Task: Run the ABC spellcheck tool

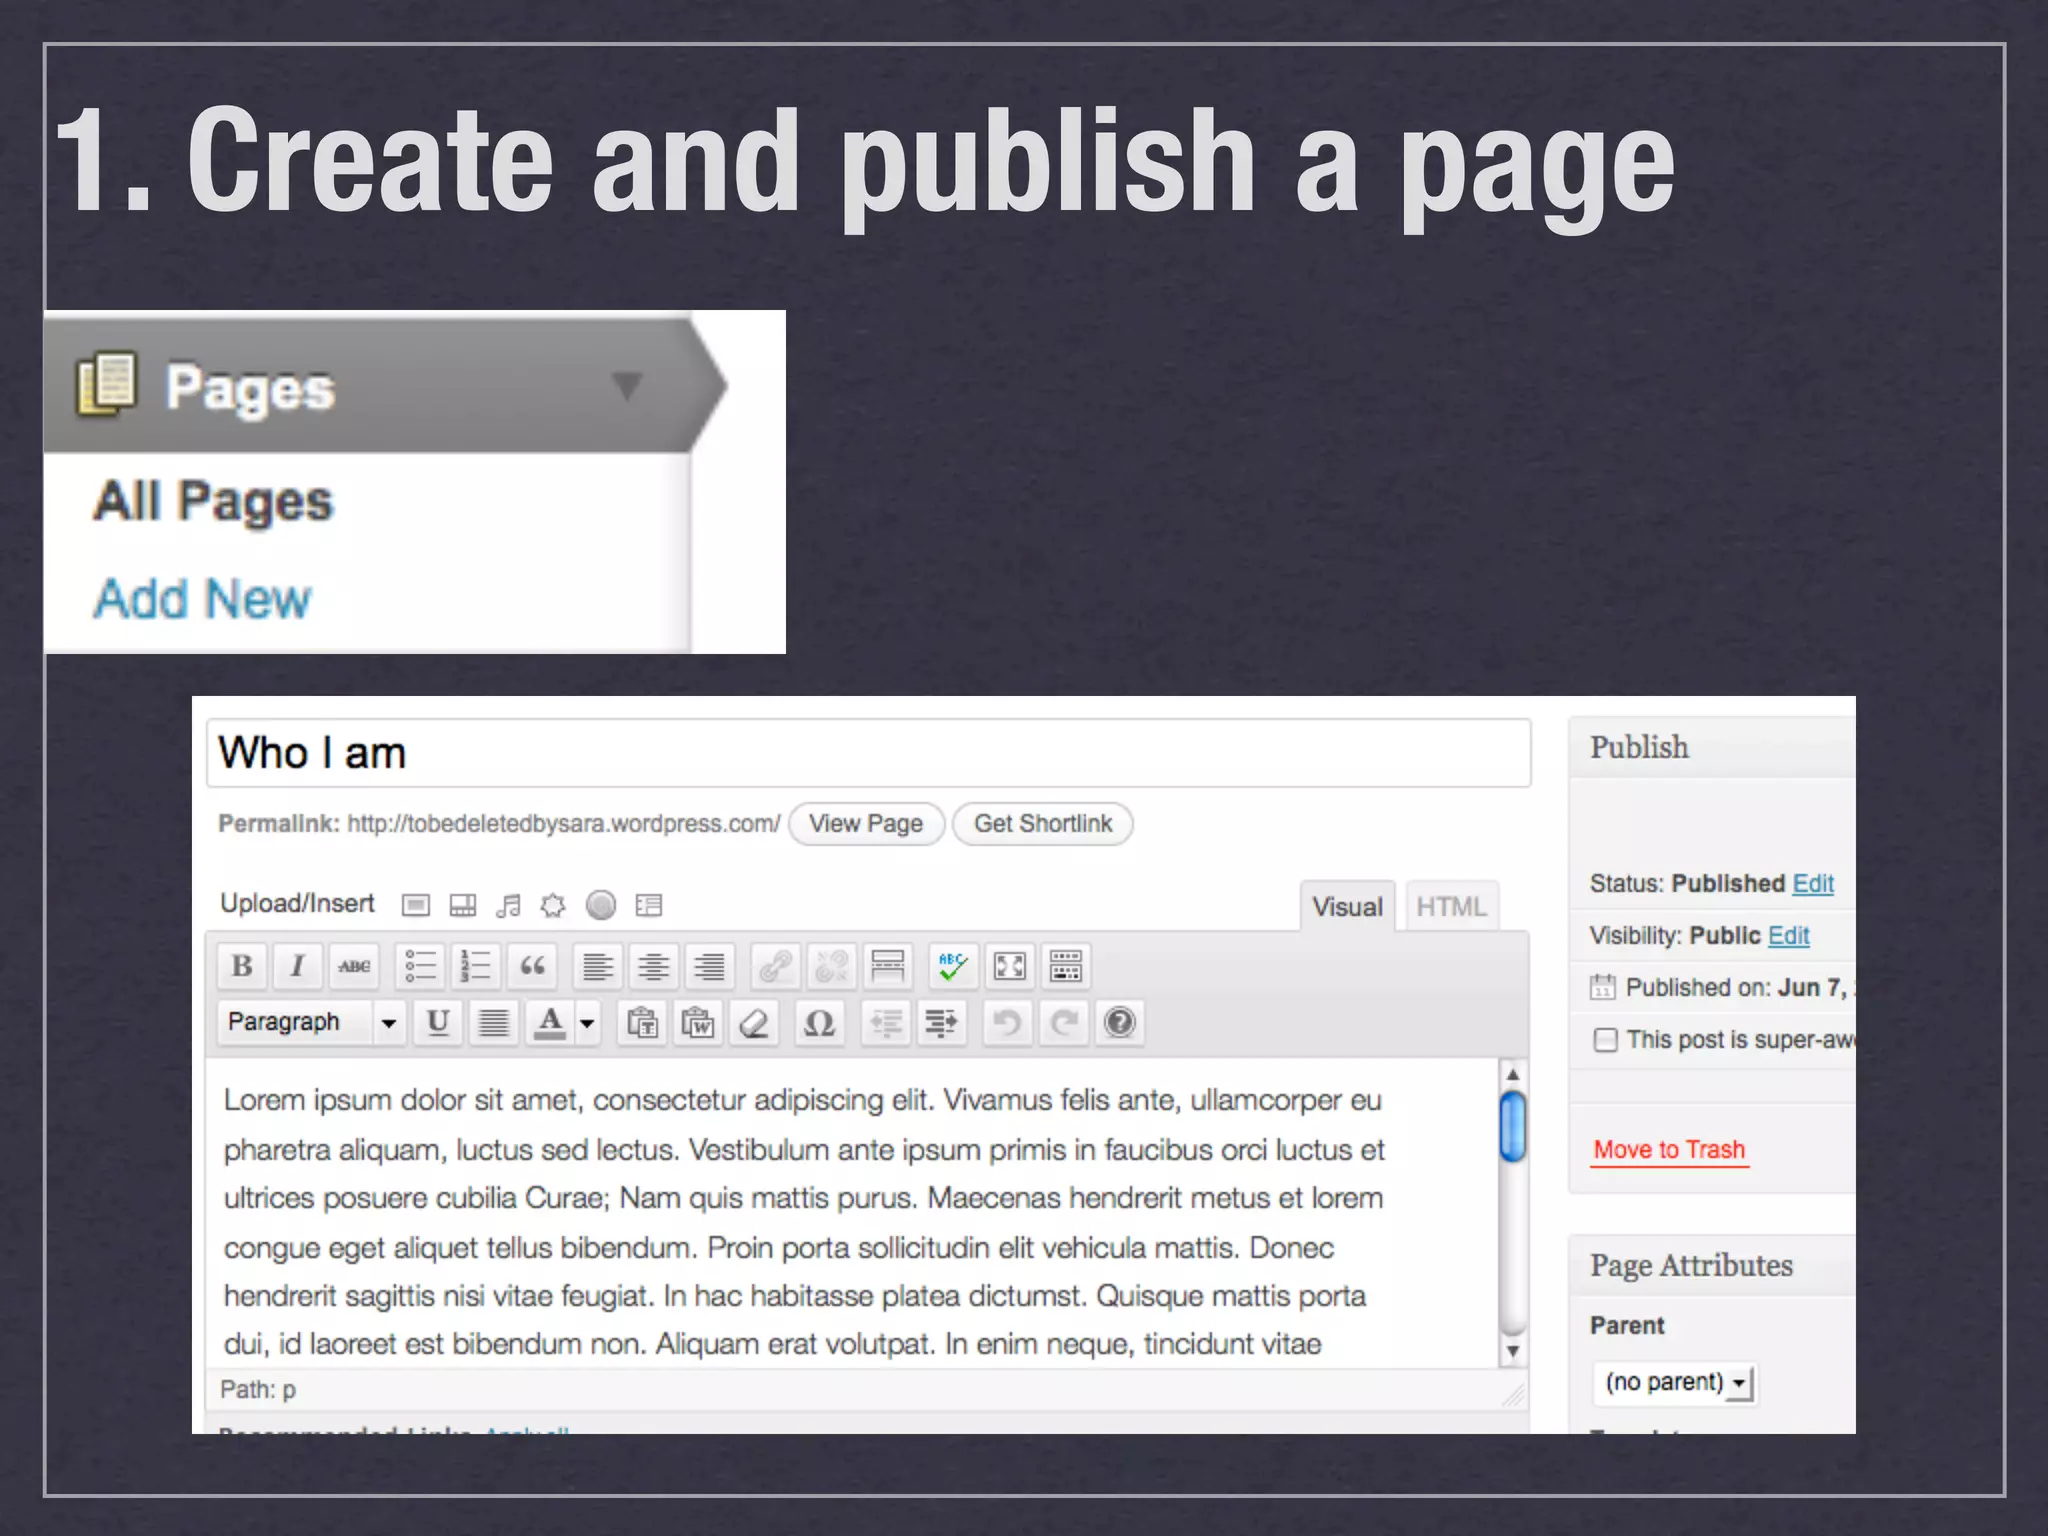Action: [x=953, y=966]
